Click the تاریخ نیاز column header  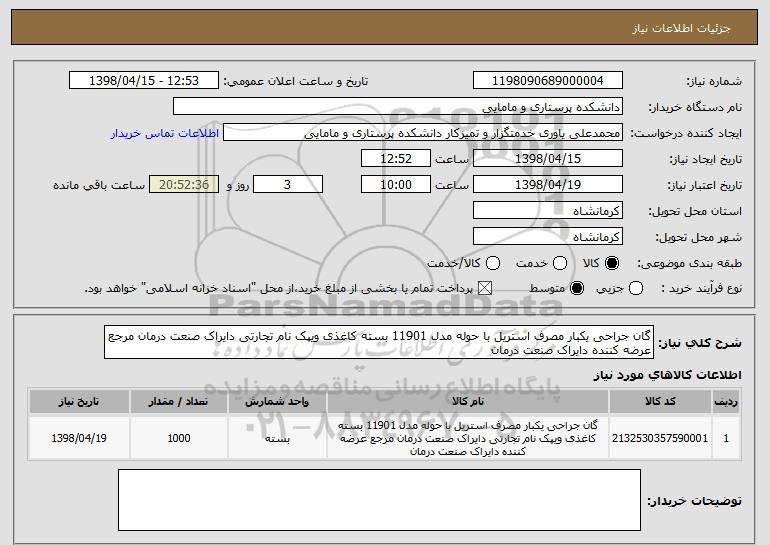click(x=79, y=402)
